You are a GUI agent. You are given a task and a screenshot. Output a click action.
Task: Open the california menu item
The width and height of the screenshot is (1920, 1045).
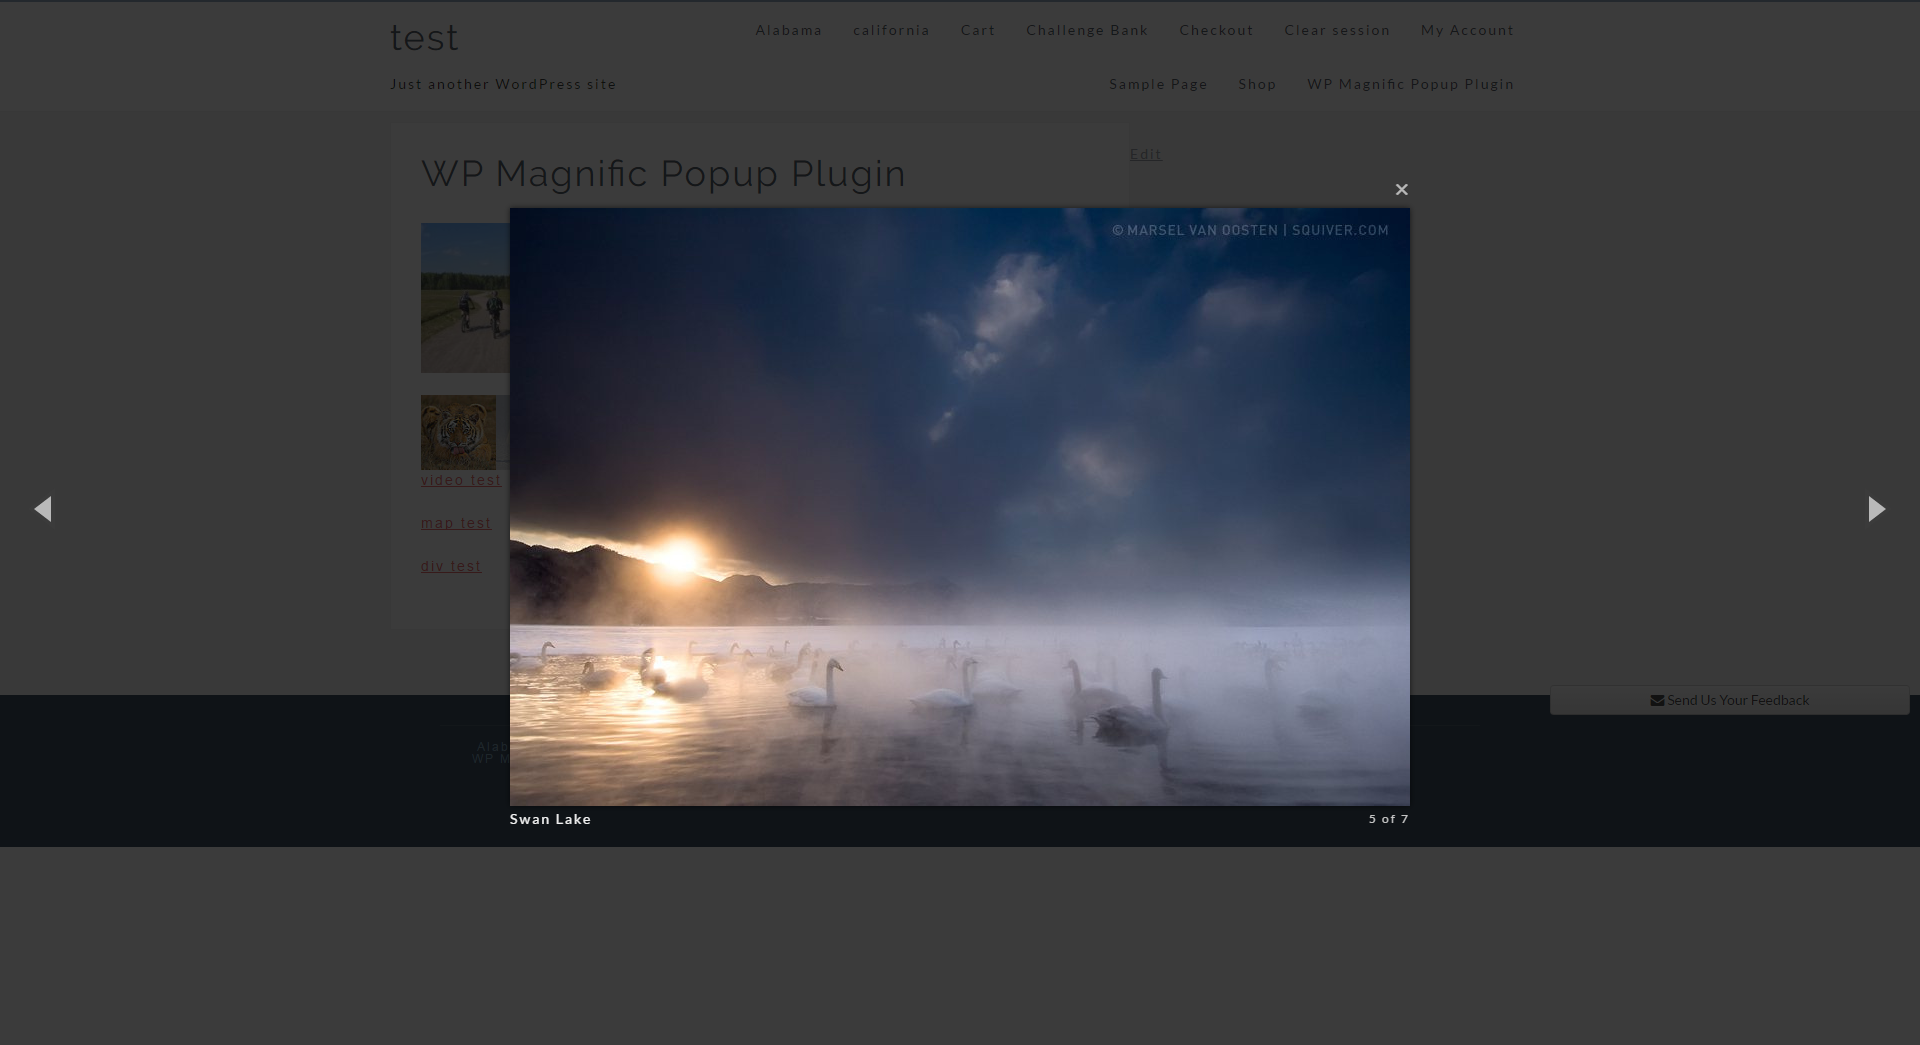[891, 30]
